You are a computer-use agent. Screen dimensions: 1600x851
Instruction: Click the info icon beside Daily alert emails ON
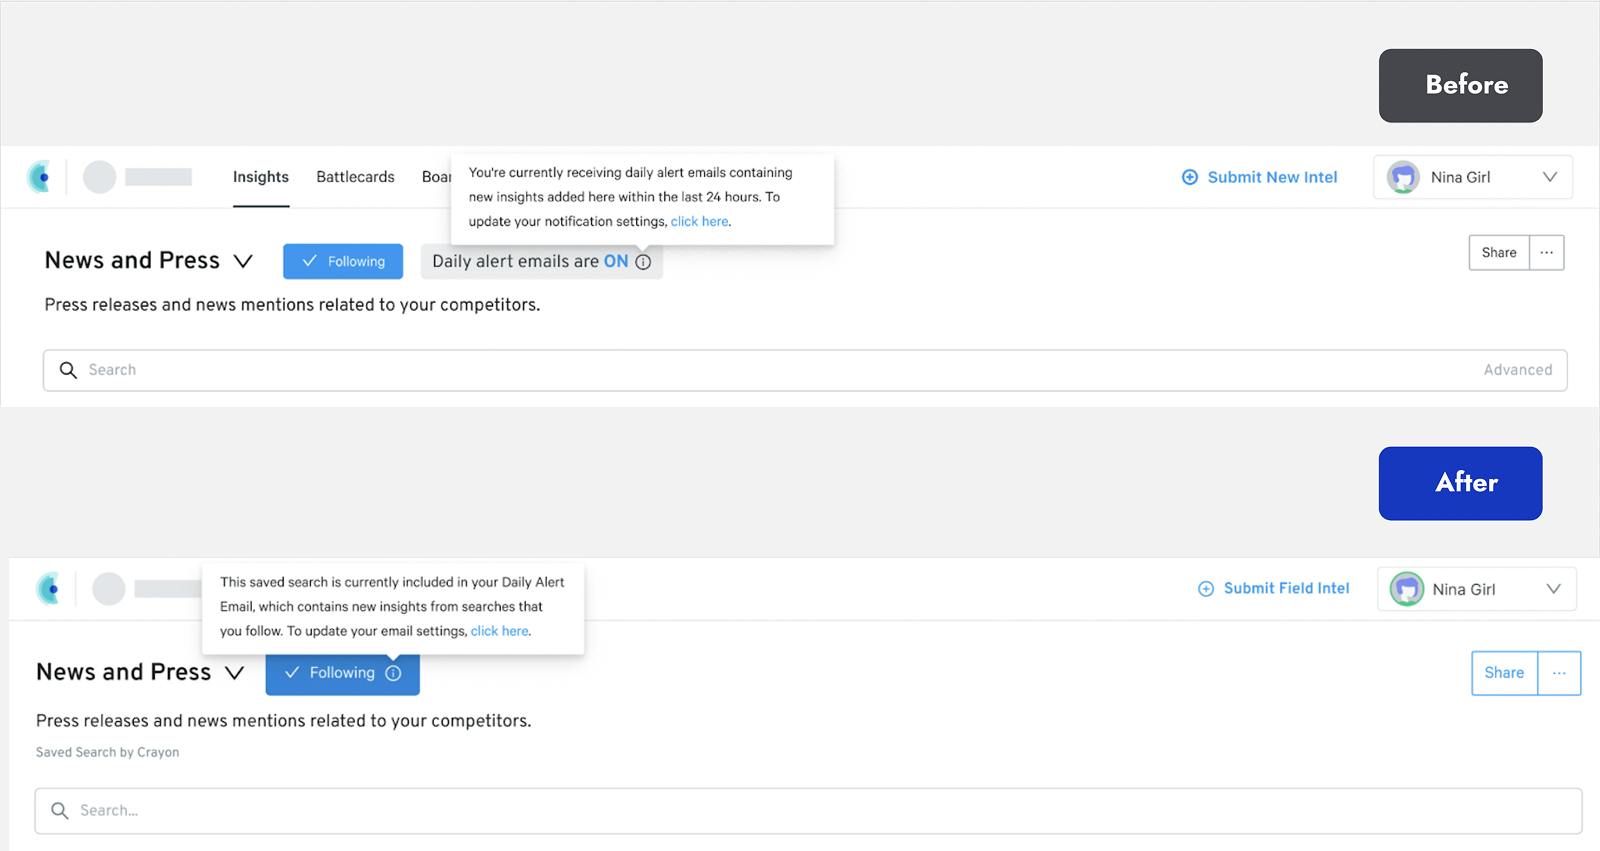[x=643, y=262]
